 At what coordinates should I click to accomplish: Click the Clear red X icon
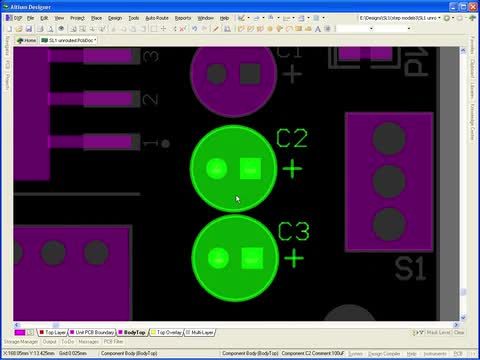click(182, 29)
